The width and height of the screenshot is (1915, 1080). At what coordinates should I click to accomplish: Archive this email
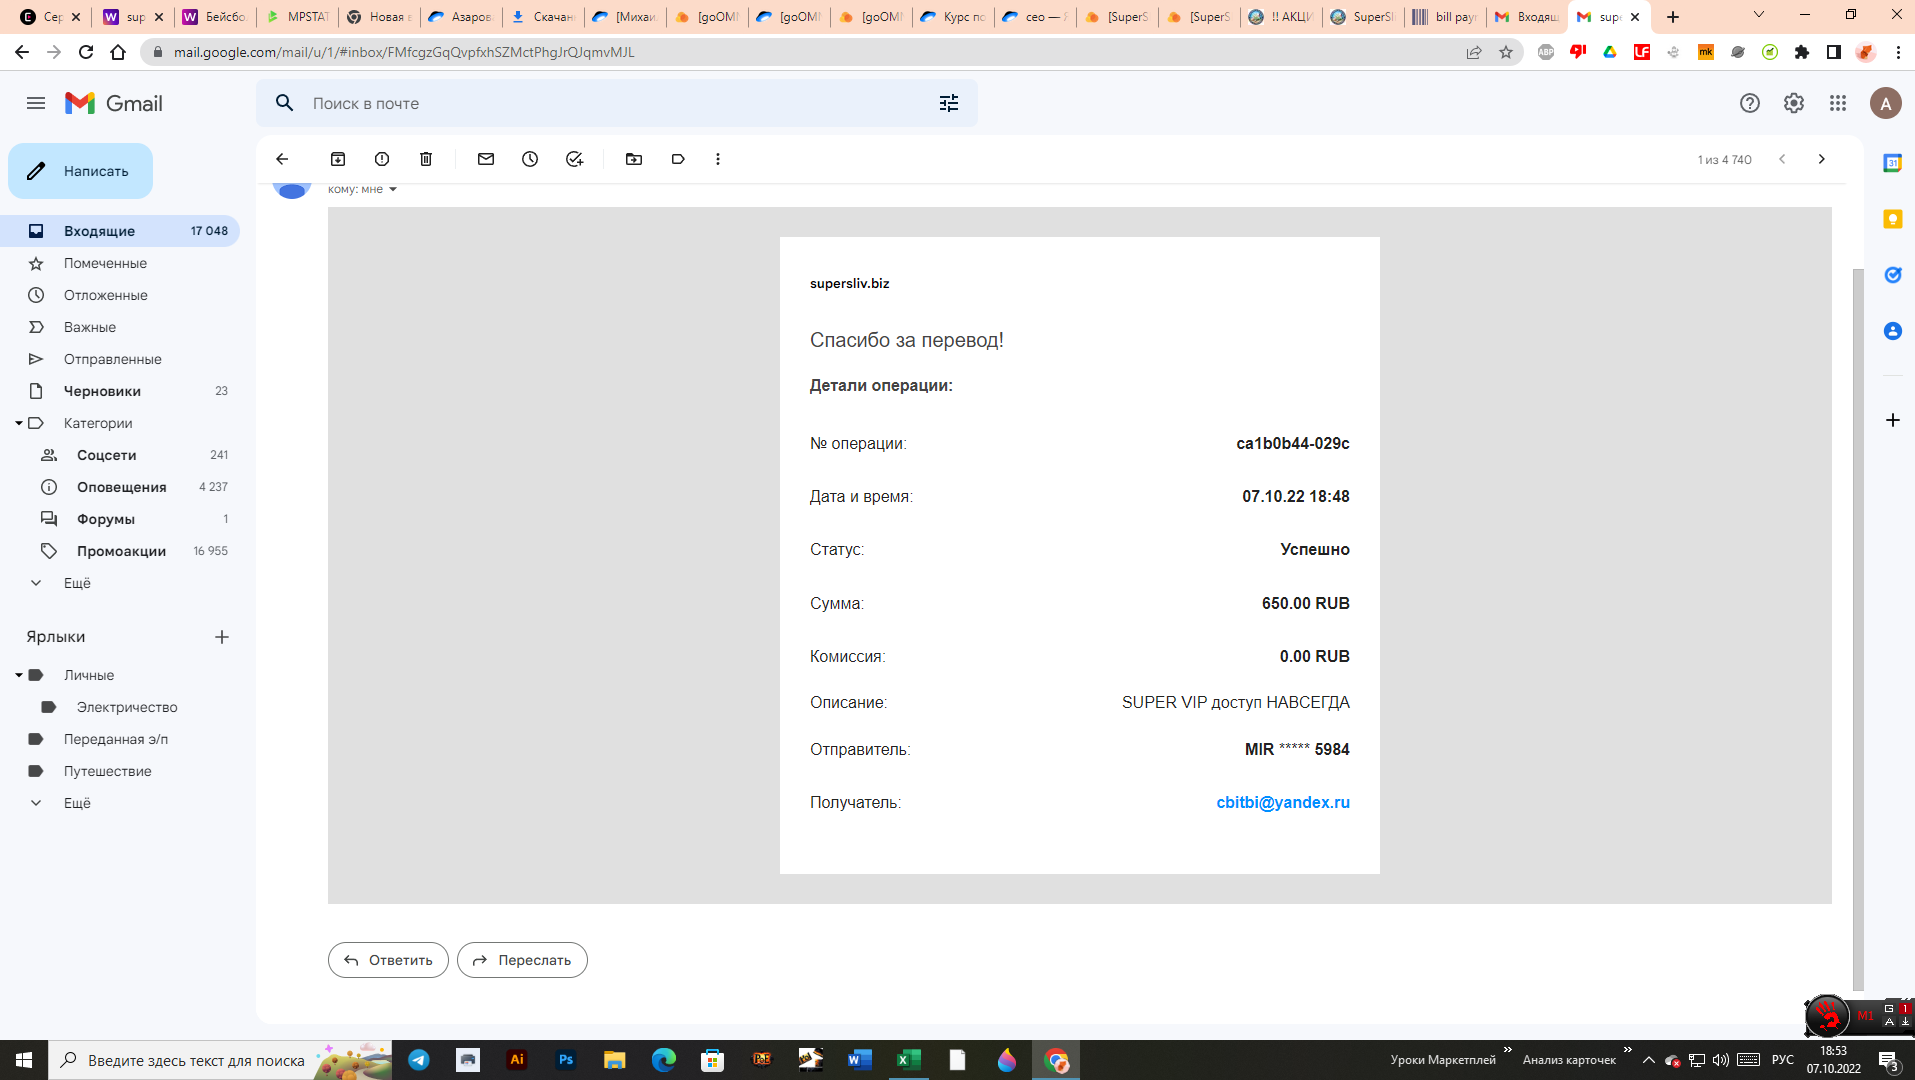point(338,159)
